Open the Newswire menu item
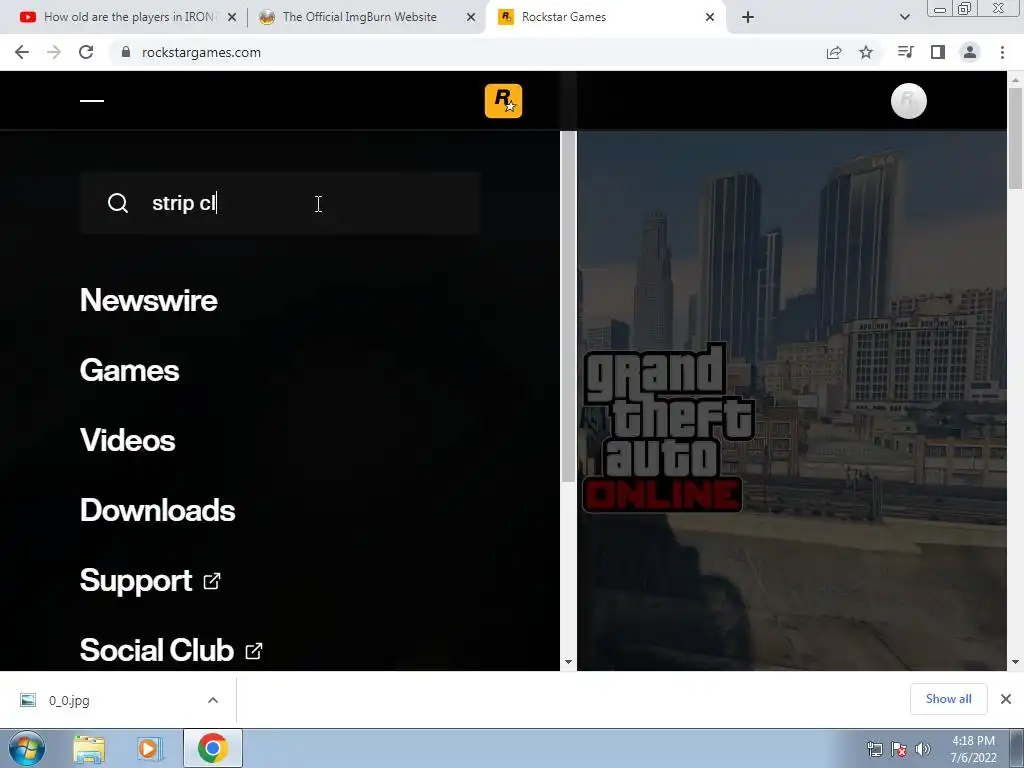 click(x=149, y=300)
